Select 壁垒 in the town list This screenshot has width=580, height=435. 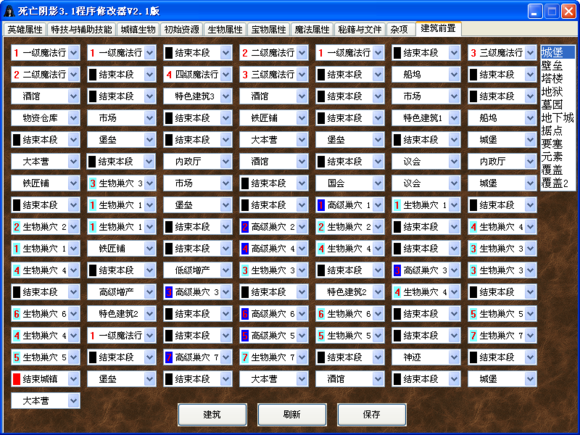(x=558, y=65)
